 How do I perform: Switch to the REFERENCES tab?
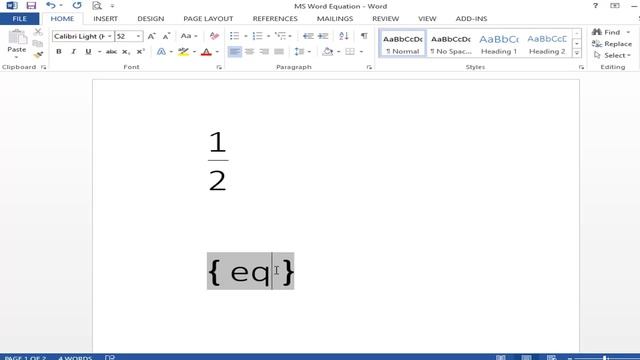pos(275,19)
